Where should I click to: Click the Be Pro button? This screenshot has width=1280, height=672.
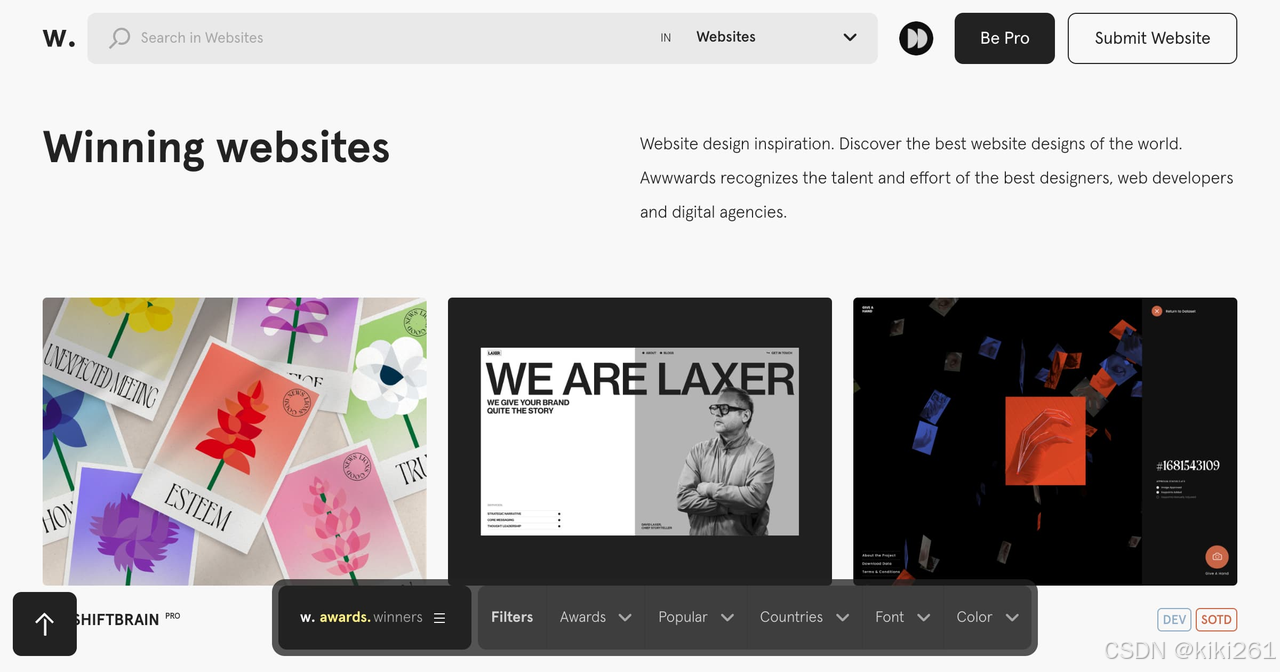[x=1004, y=38]
